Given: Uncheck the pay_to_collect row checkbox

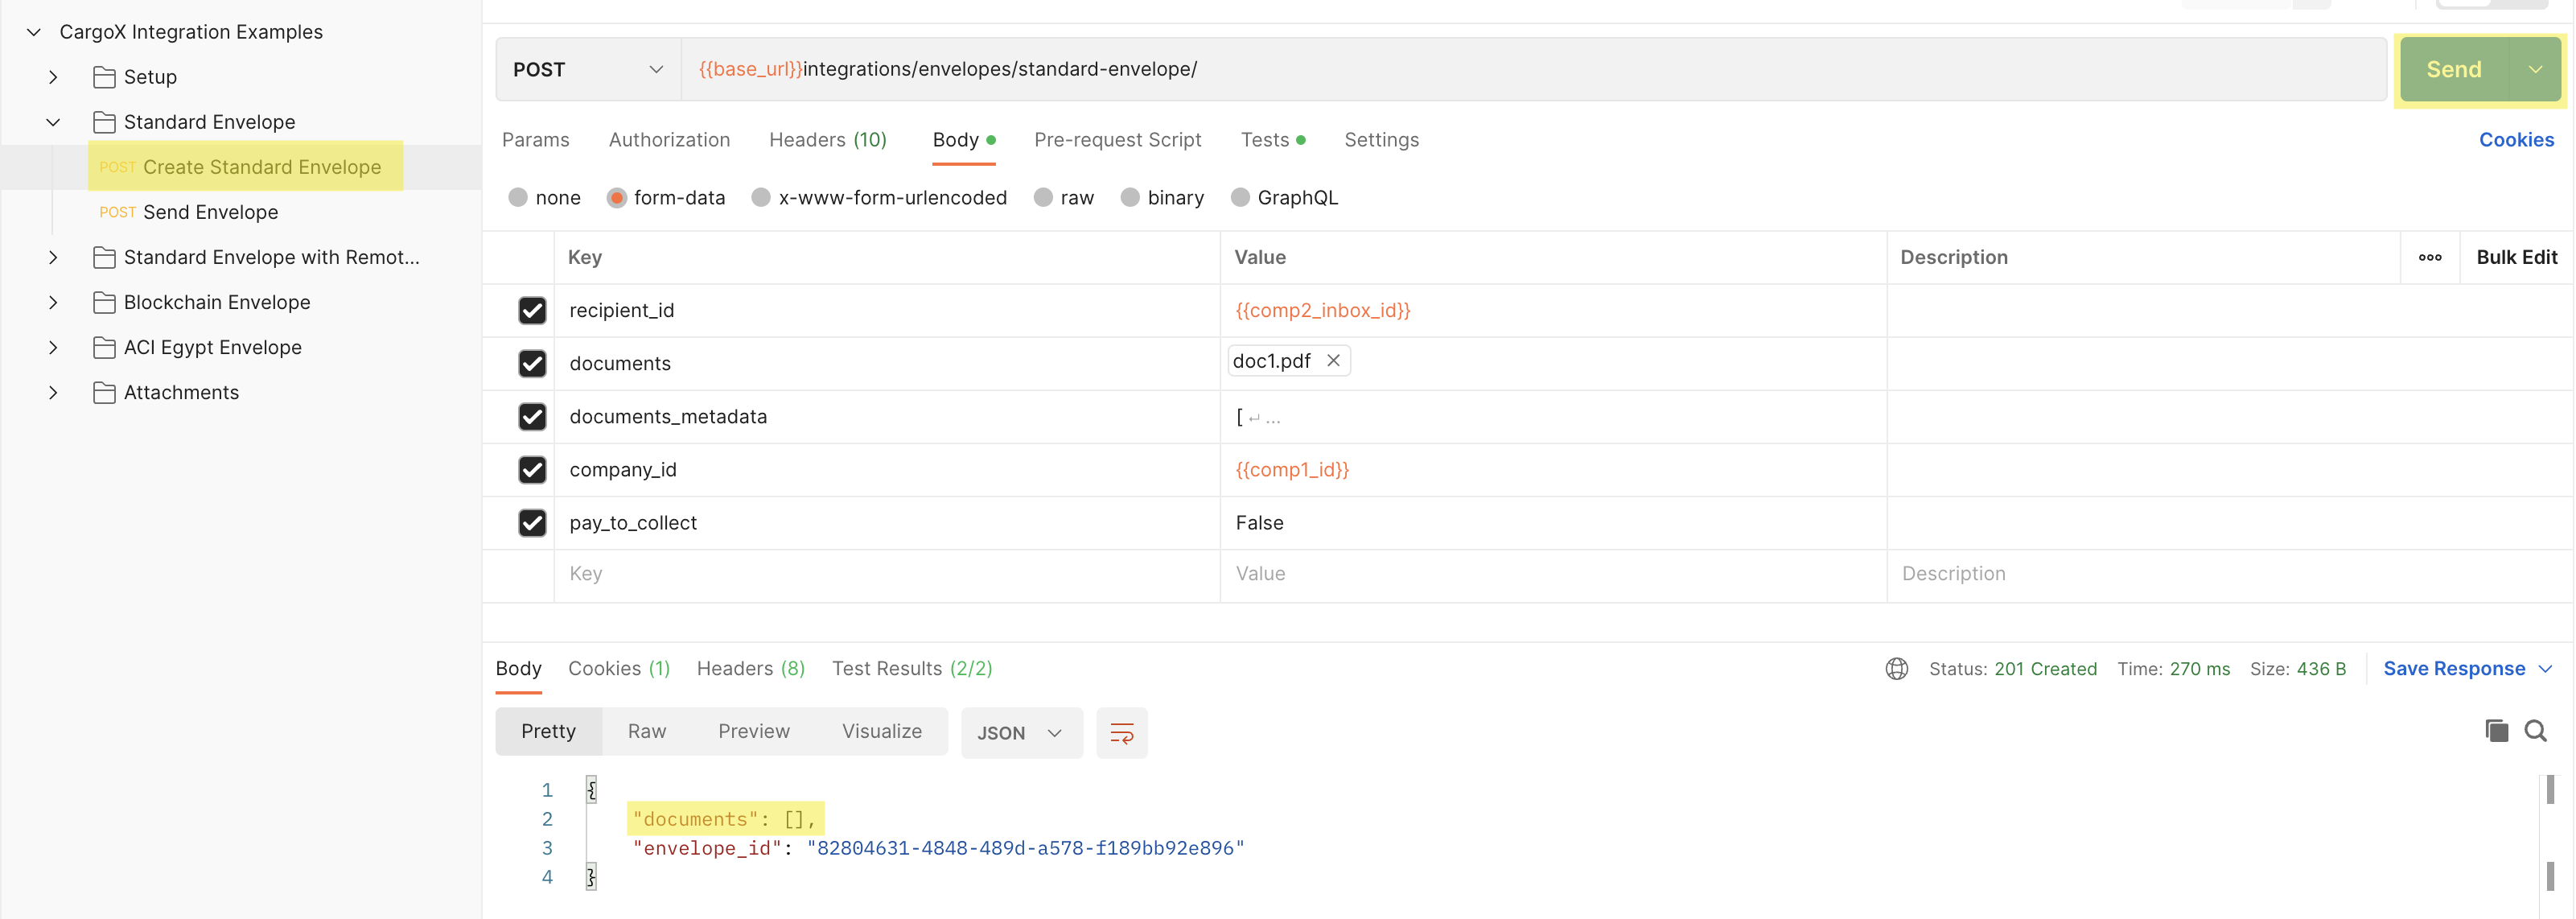Looking at the screenshot, I should pos(532,523).
